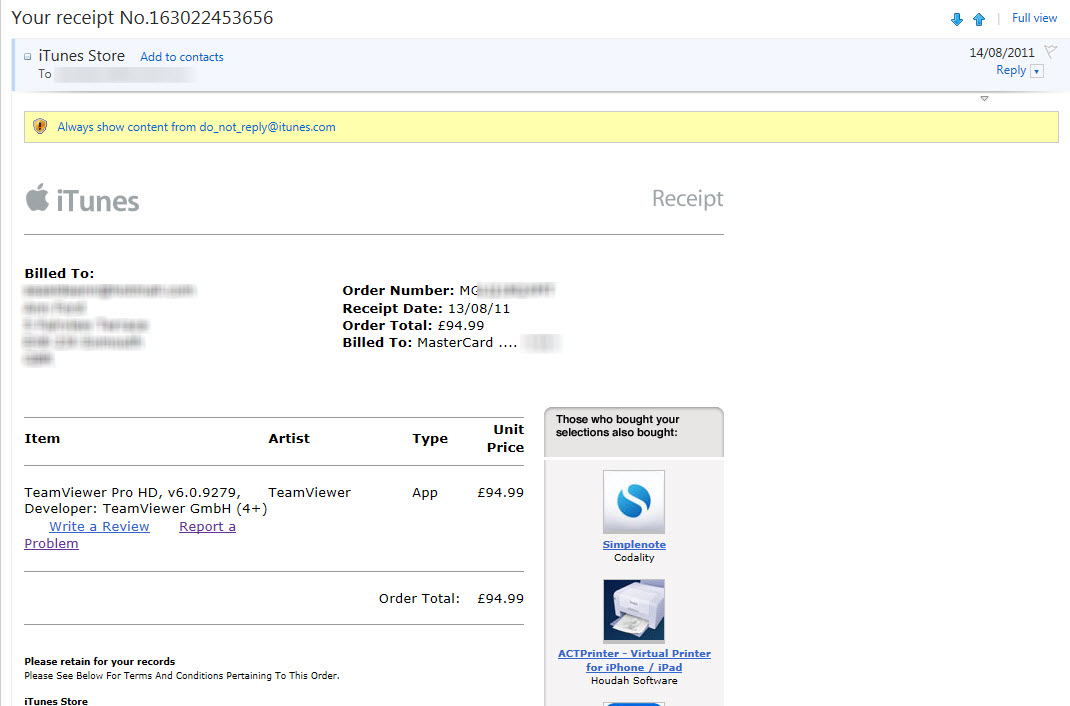Open the Report a Problem link
The width and height of the screenshot is (1070, 706).
click(x=207, y=527)
